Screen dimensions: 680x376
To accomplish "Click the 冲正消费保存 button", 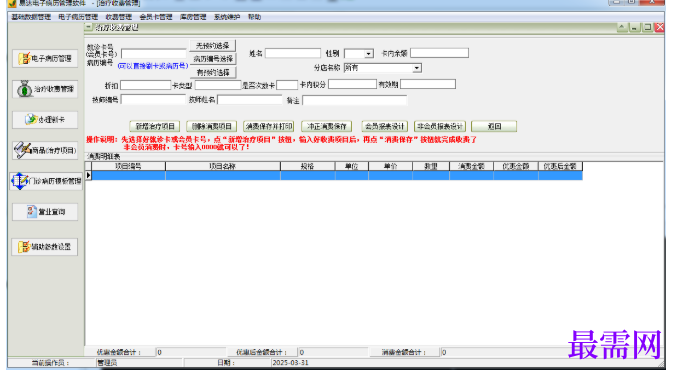I will tap(327, 127).
